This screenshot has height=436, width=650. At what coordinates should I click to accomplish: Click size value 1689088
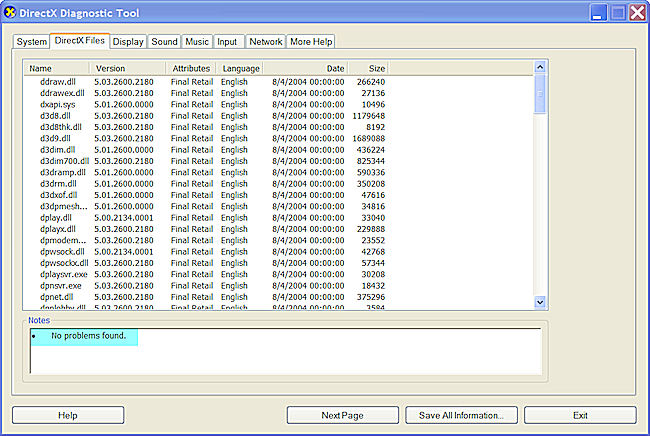tap(369, 138)
